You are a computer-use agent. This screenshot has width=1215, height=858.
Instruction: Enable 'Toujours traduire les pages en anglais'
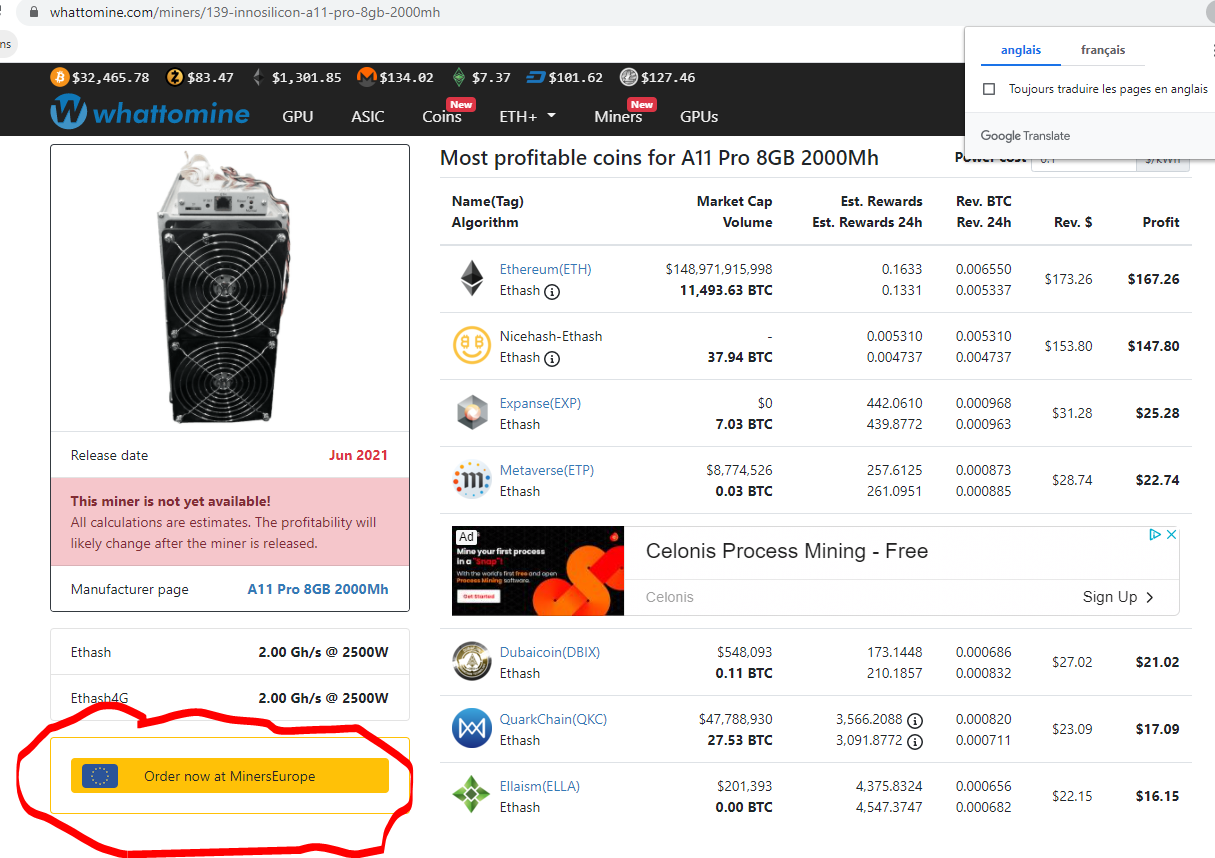coord(988,89)
